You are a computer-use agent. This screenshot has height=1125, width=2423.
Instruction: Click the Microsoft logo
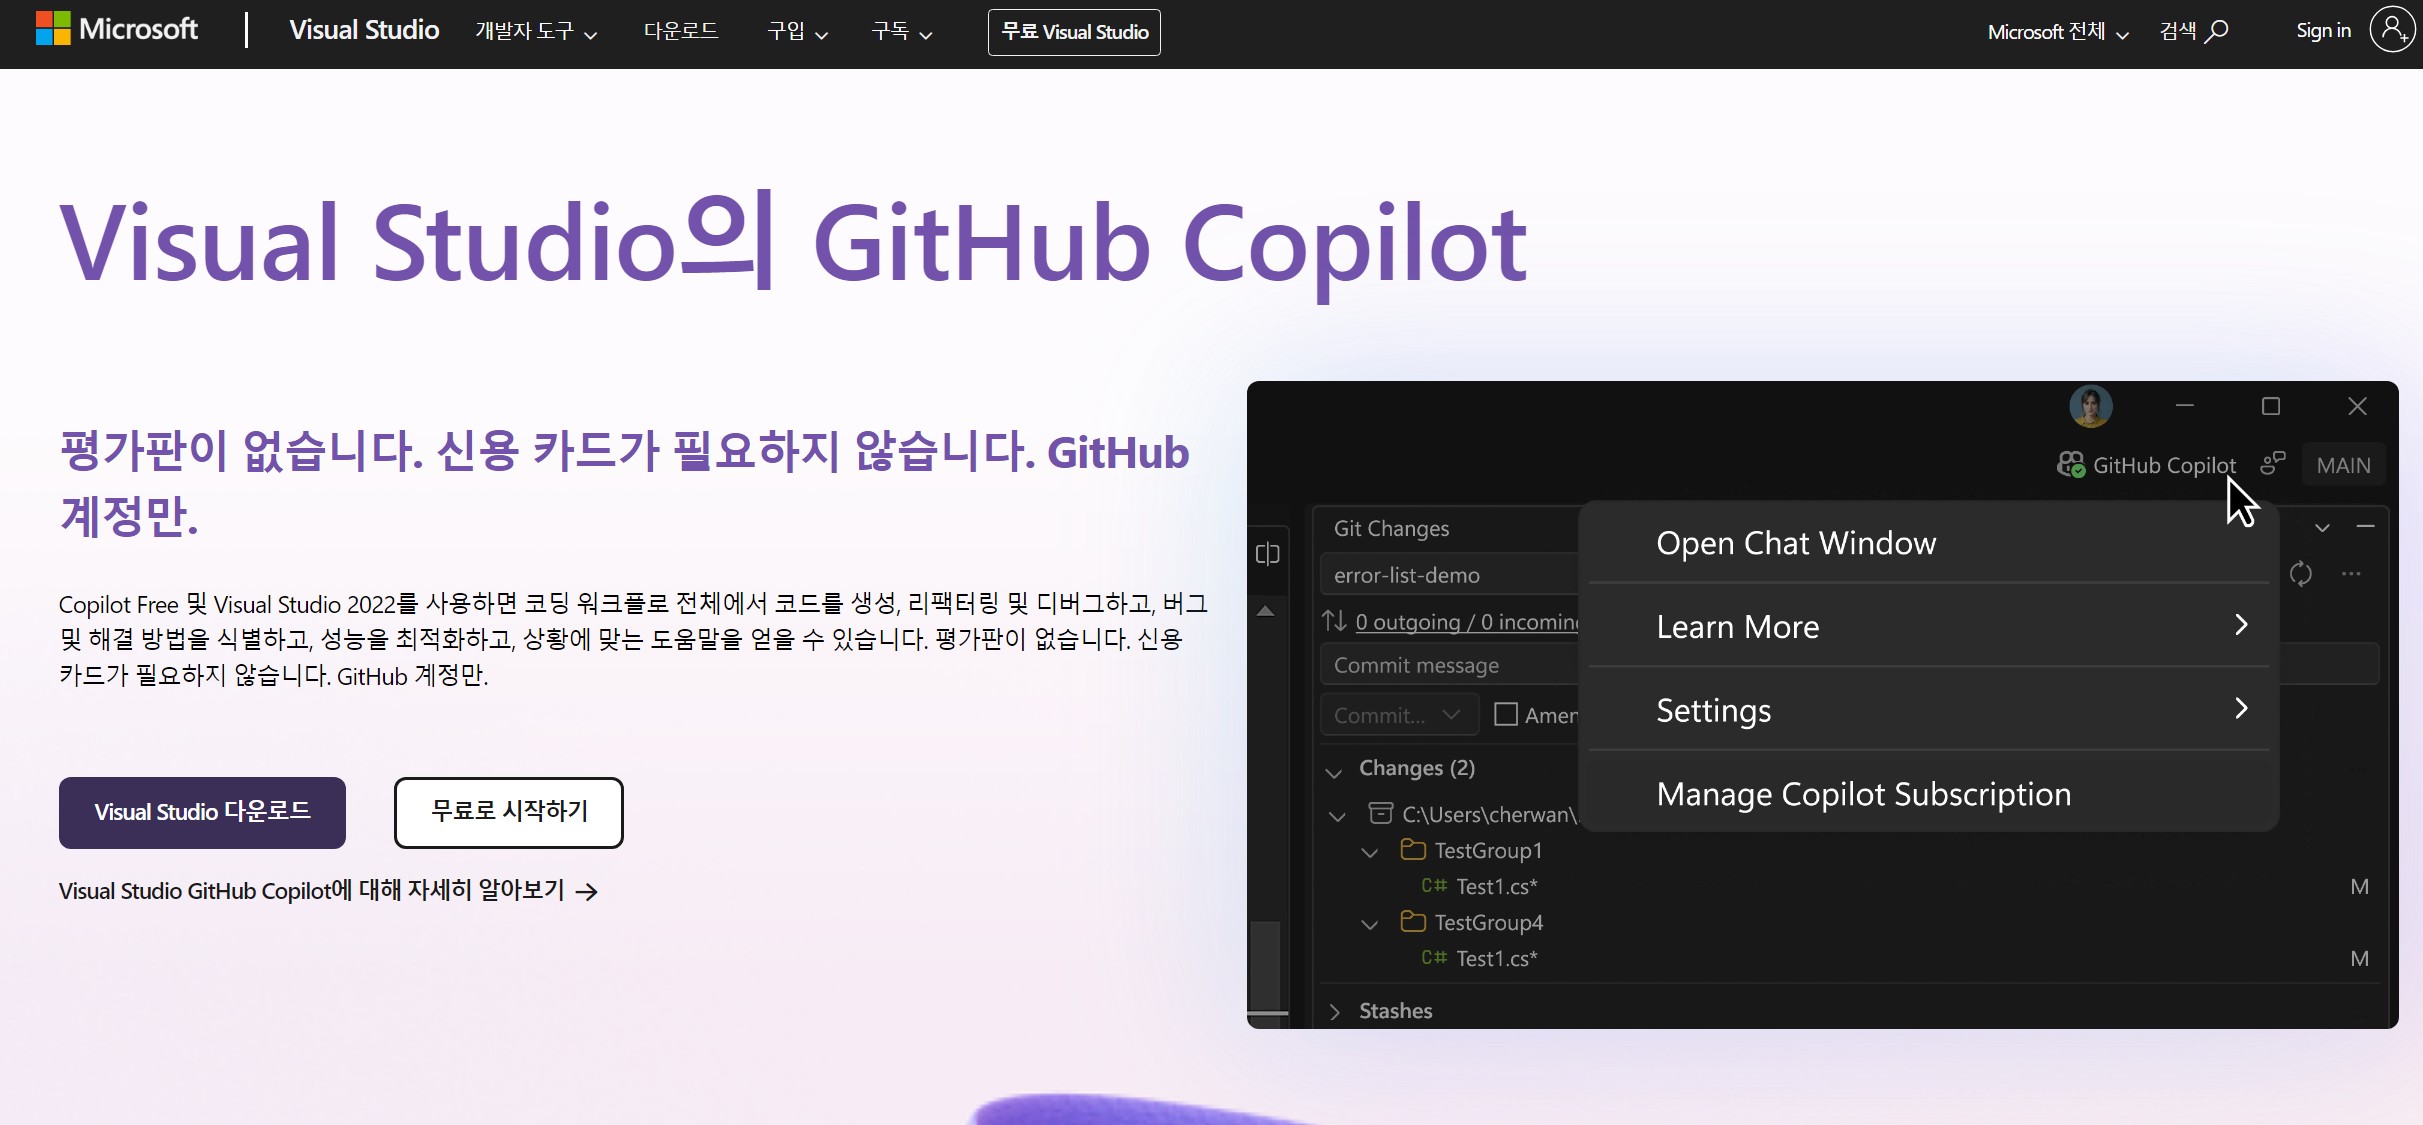coord(116,29)
